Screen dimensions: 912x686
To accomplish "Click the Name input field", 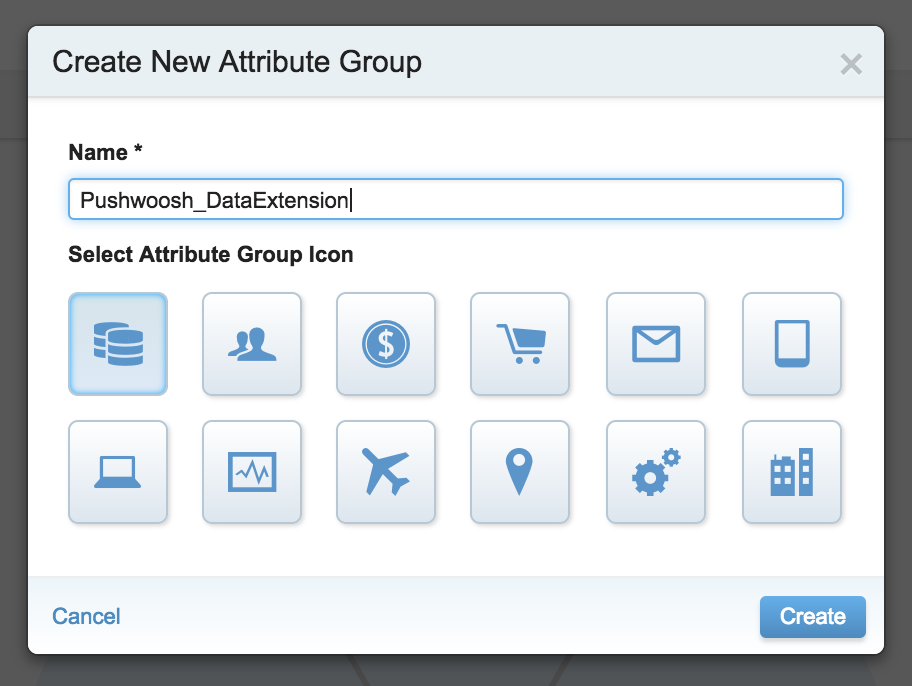I will pos(456,199).
